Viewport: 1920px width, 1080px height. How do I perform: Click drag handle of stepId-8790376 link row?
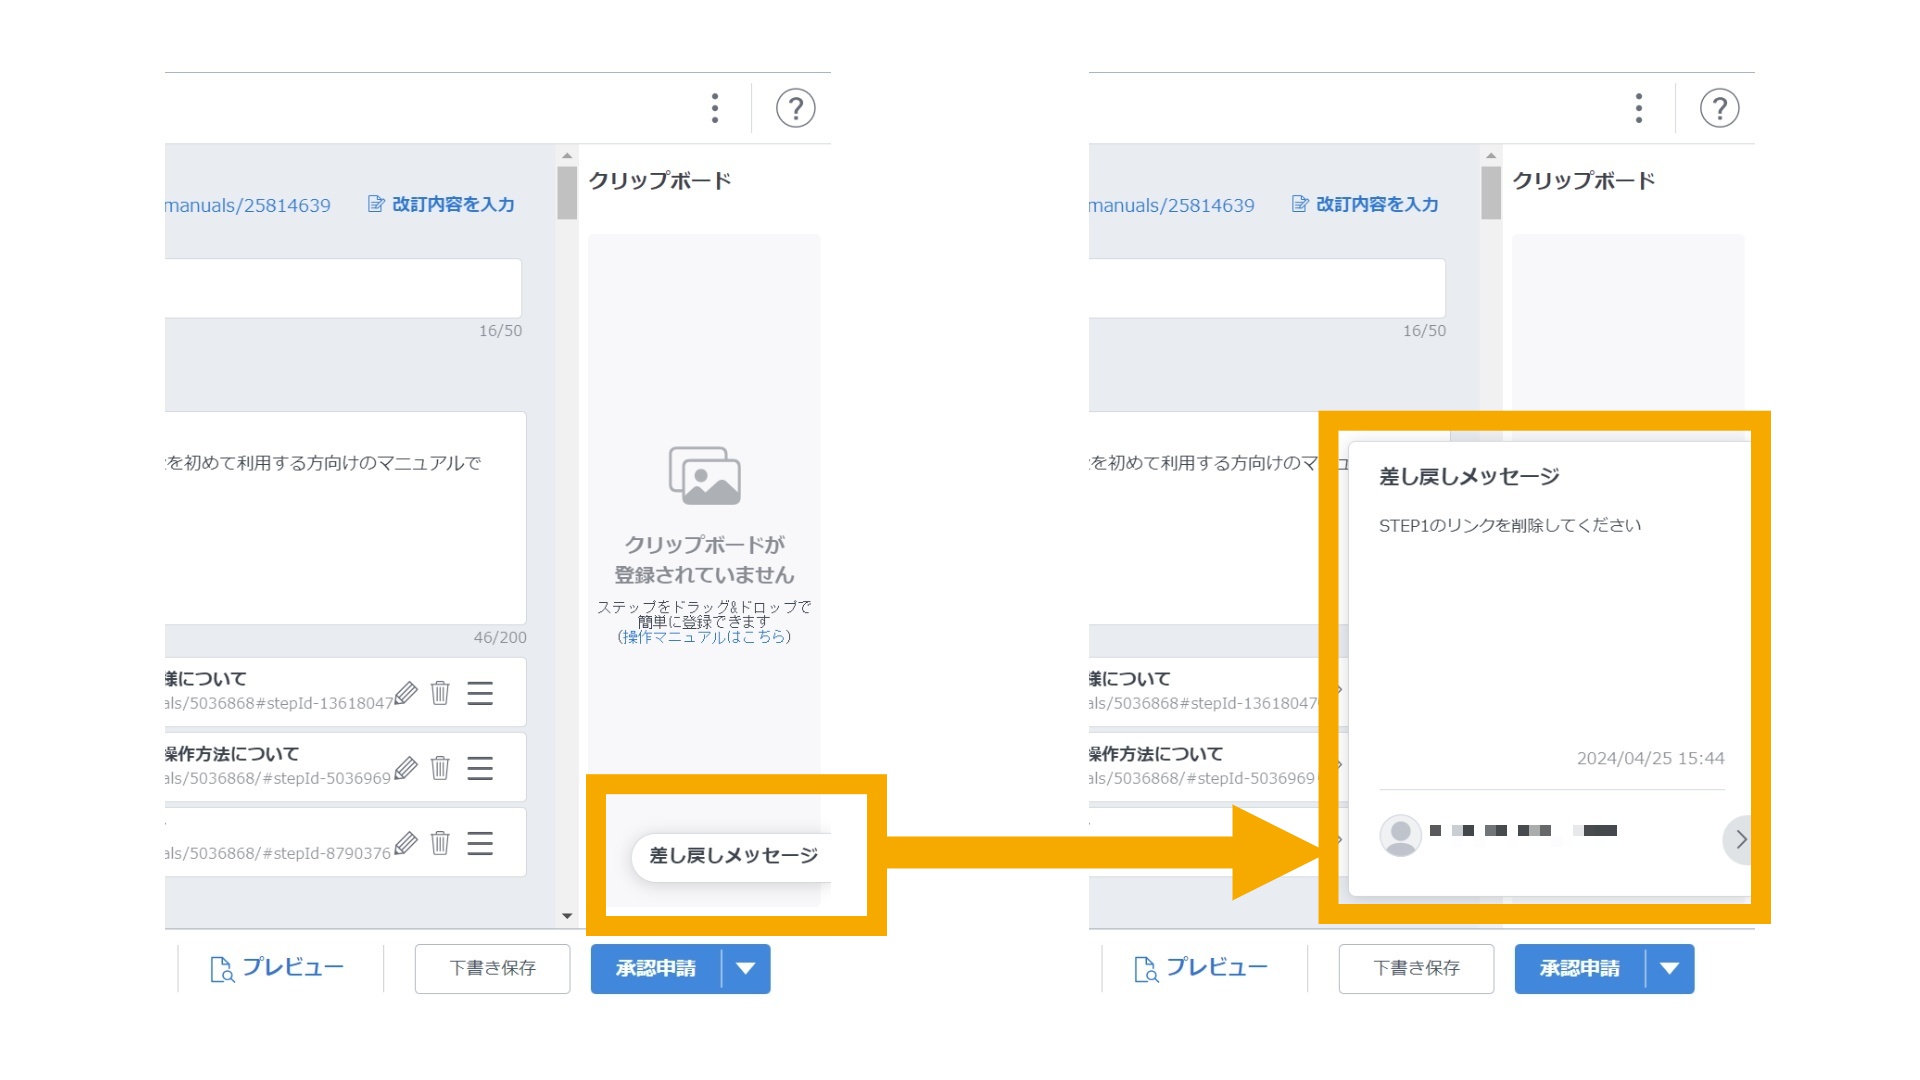(x=480, y=843)
